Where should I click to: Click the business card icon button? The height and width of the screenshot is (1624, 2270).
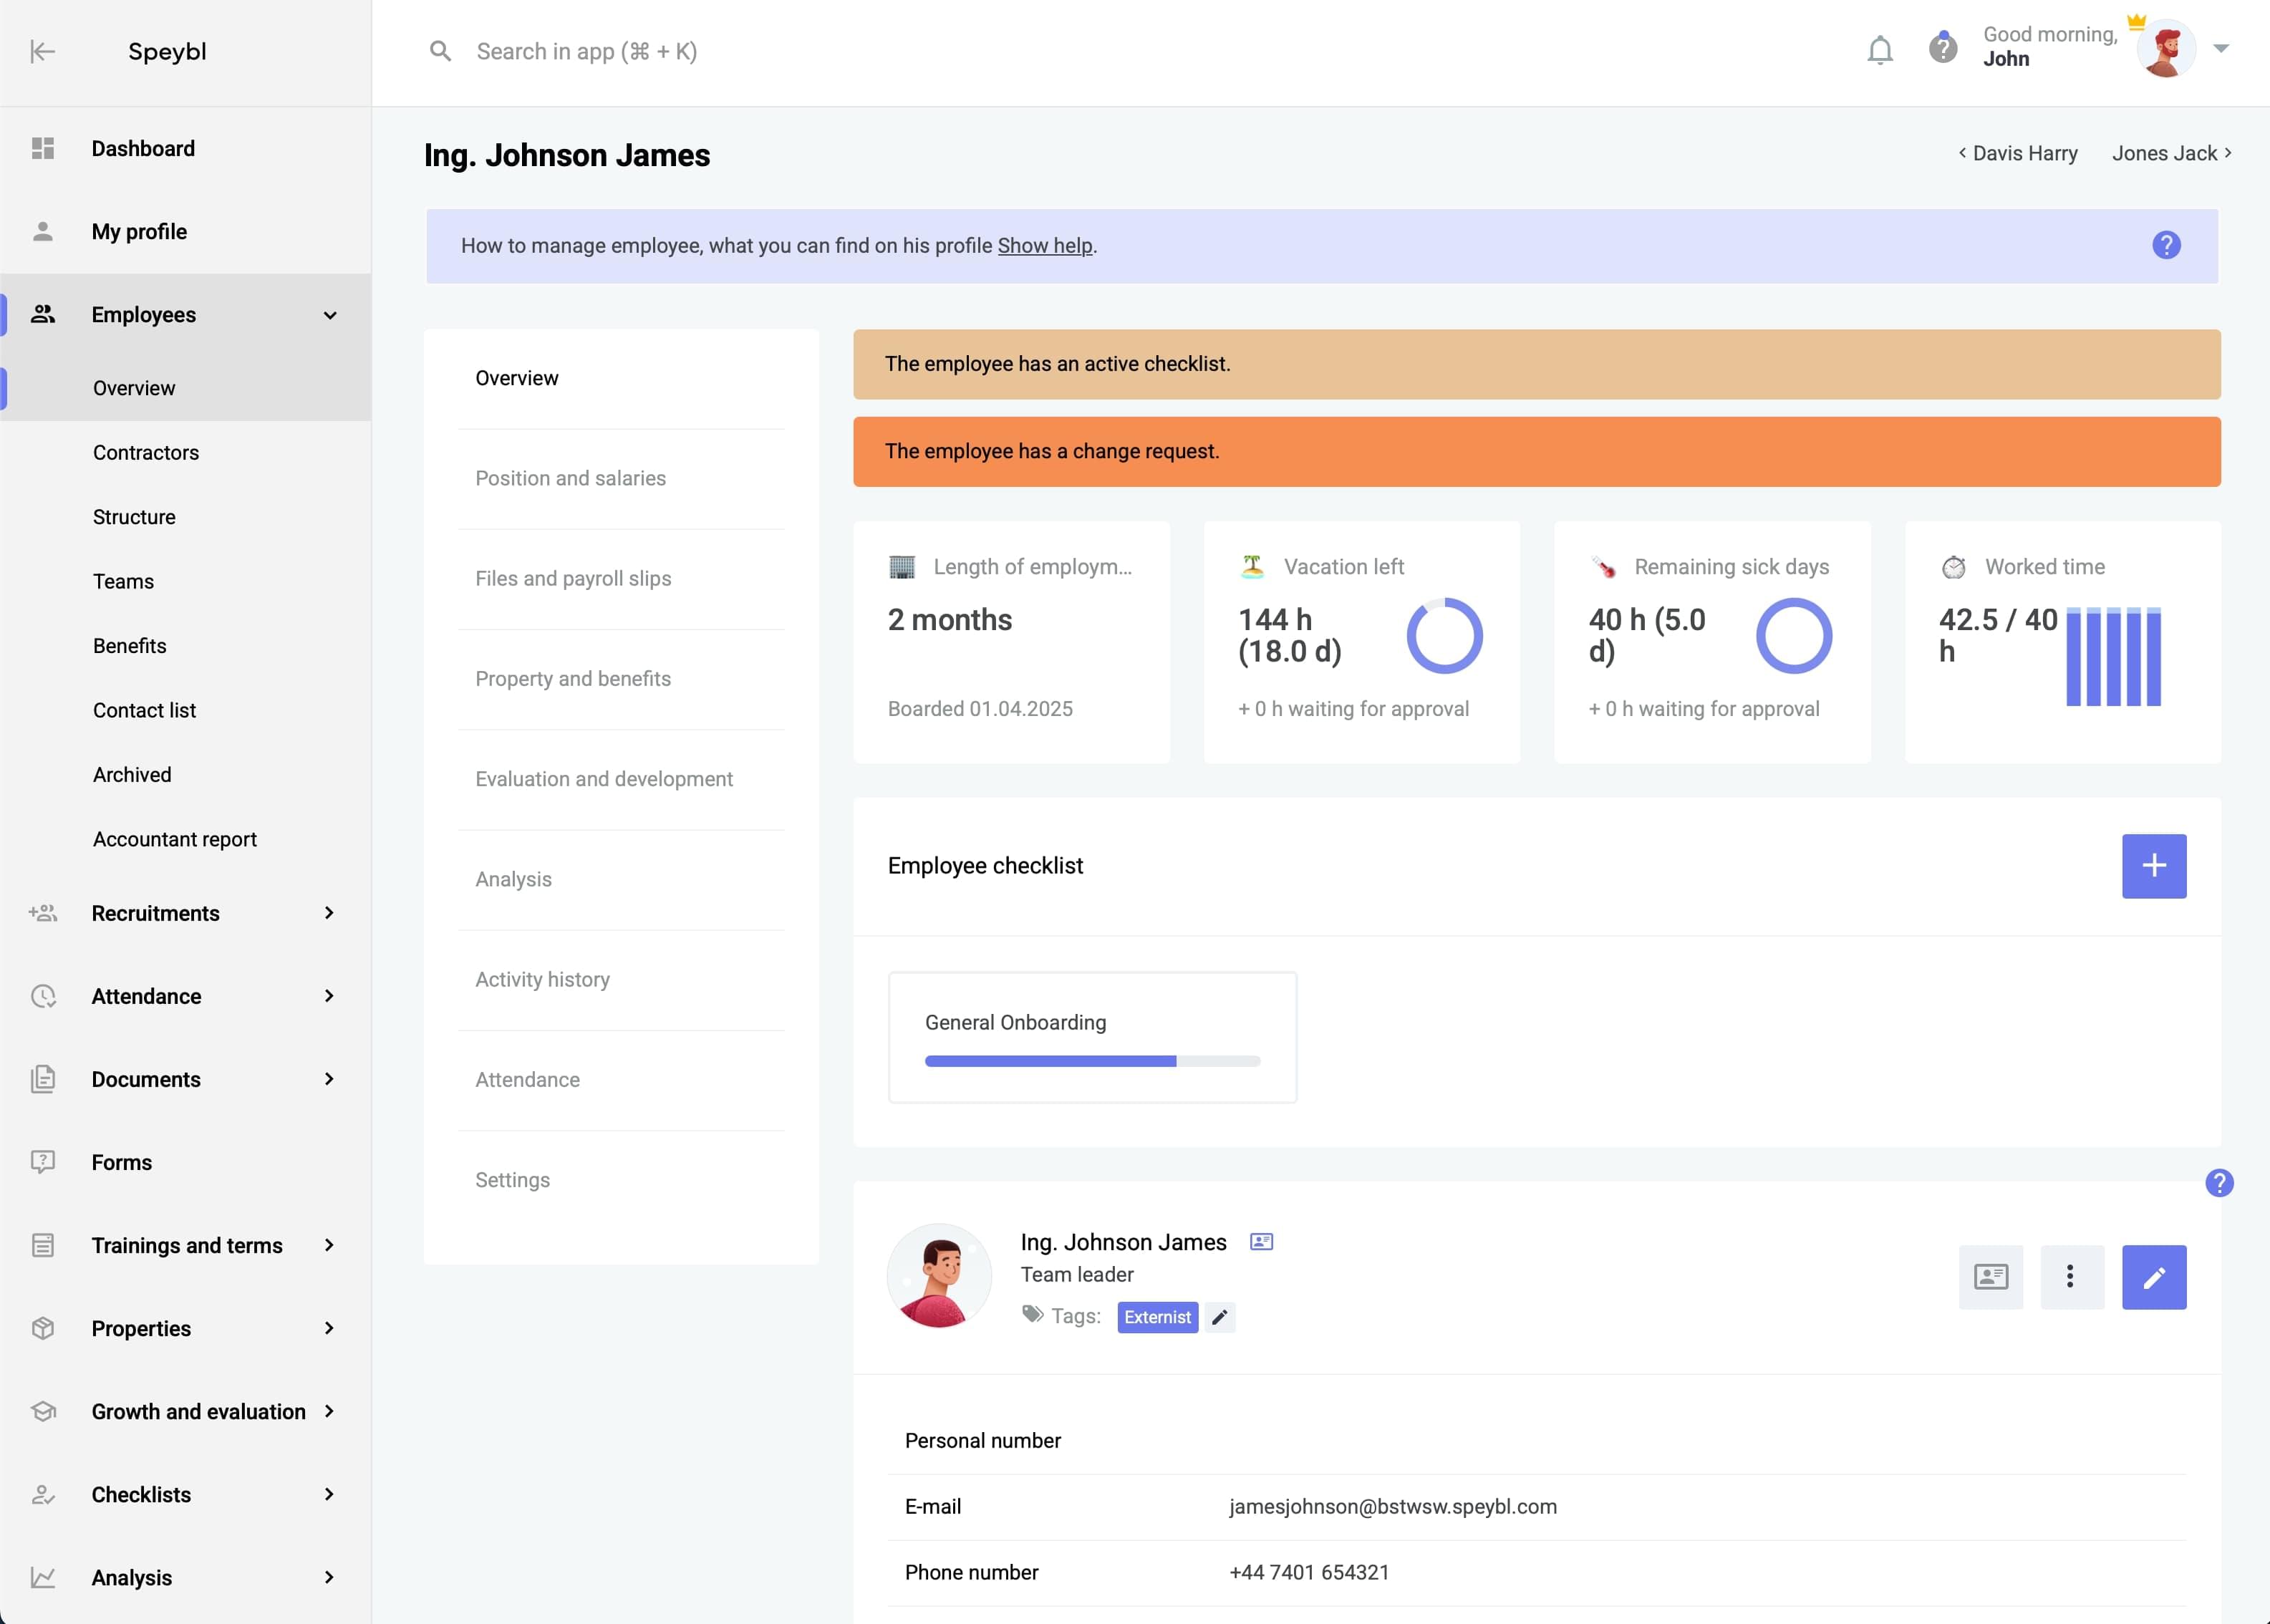click(x=1990, y=1277)
